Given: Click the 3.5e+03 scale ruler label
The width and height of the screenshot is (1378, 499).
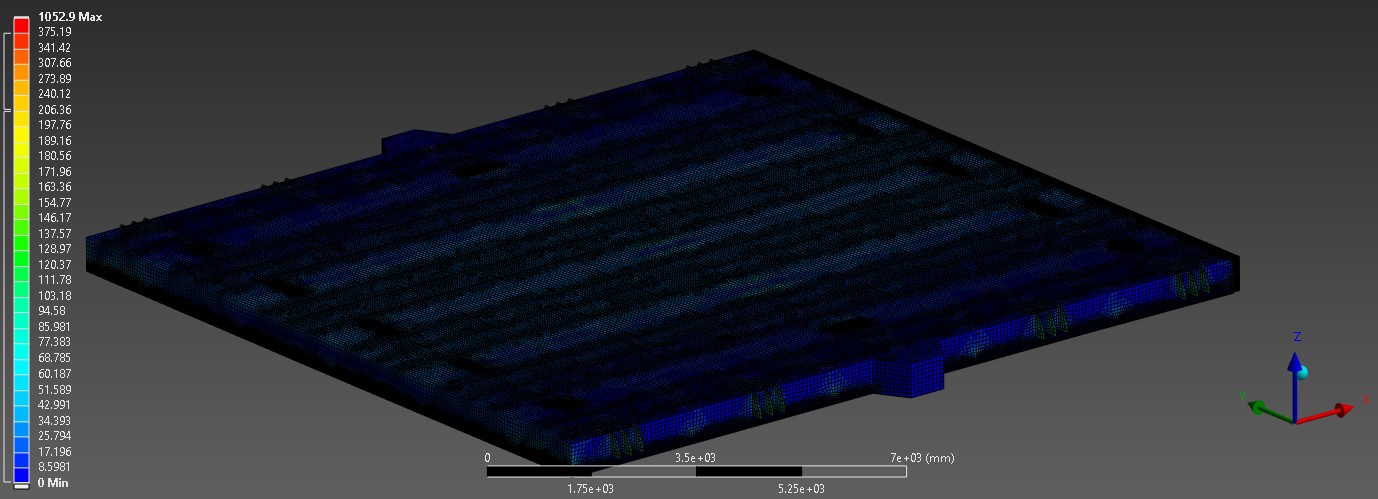Looking at the screenshot, I should click(695, 458).
